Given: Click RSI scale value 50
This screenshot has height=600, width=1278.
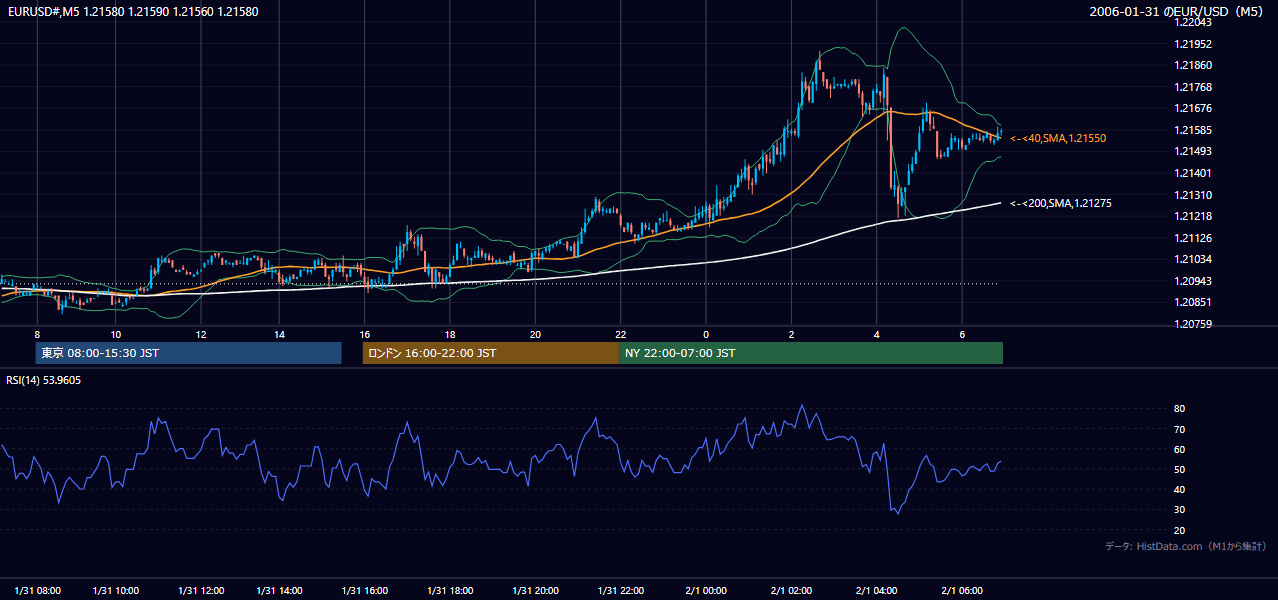Looking at the screenshot, I should pyautogui.click(x=1179, y=469).
